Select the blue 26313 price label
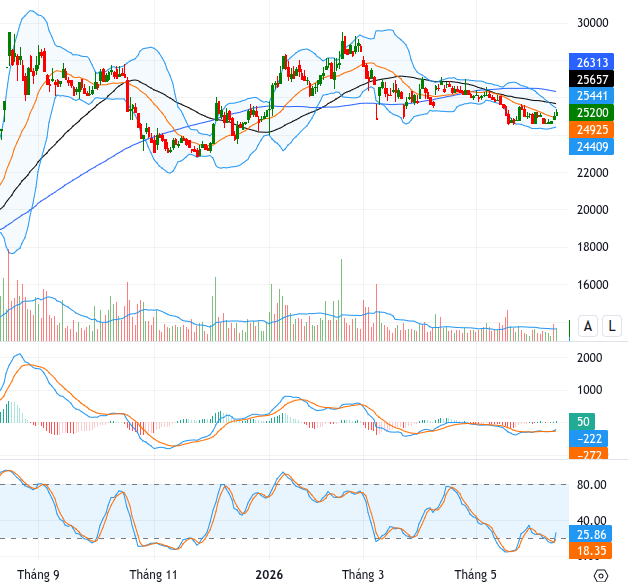The height and width of the screenshot is (582, 628). pos(592,62)
